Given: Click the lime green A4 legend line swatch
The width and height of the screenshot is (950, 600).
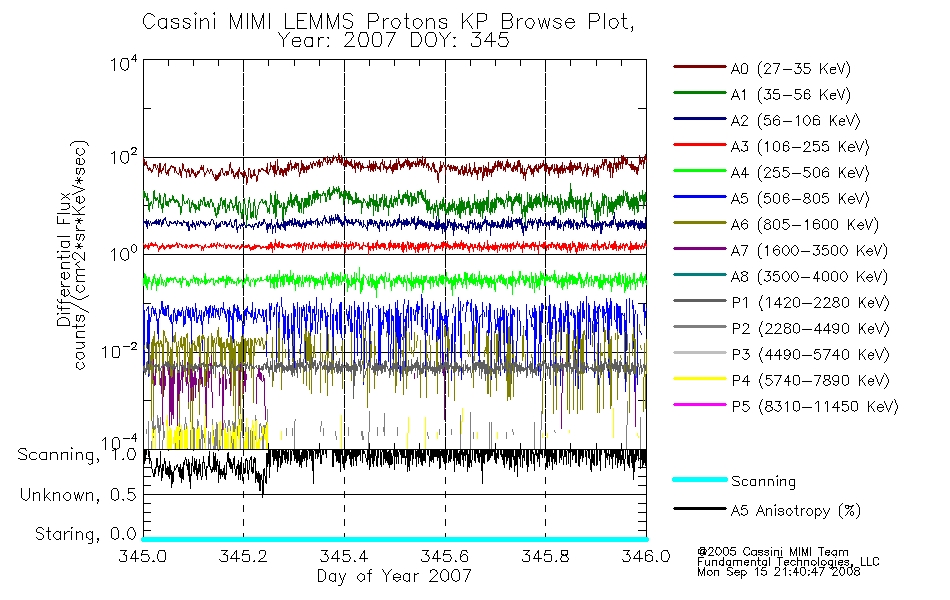Looking at the screenshot, I should point(700,171).
